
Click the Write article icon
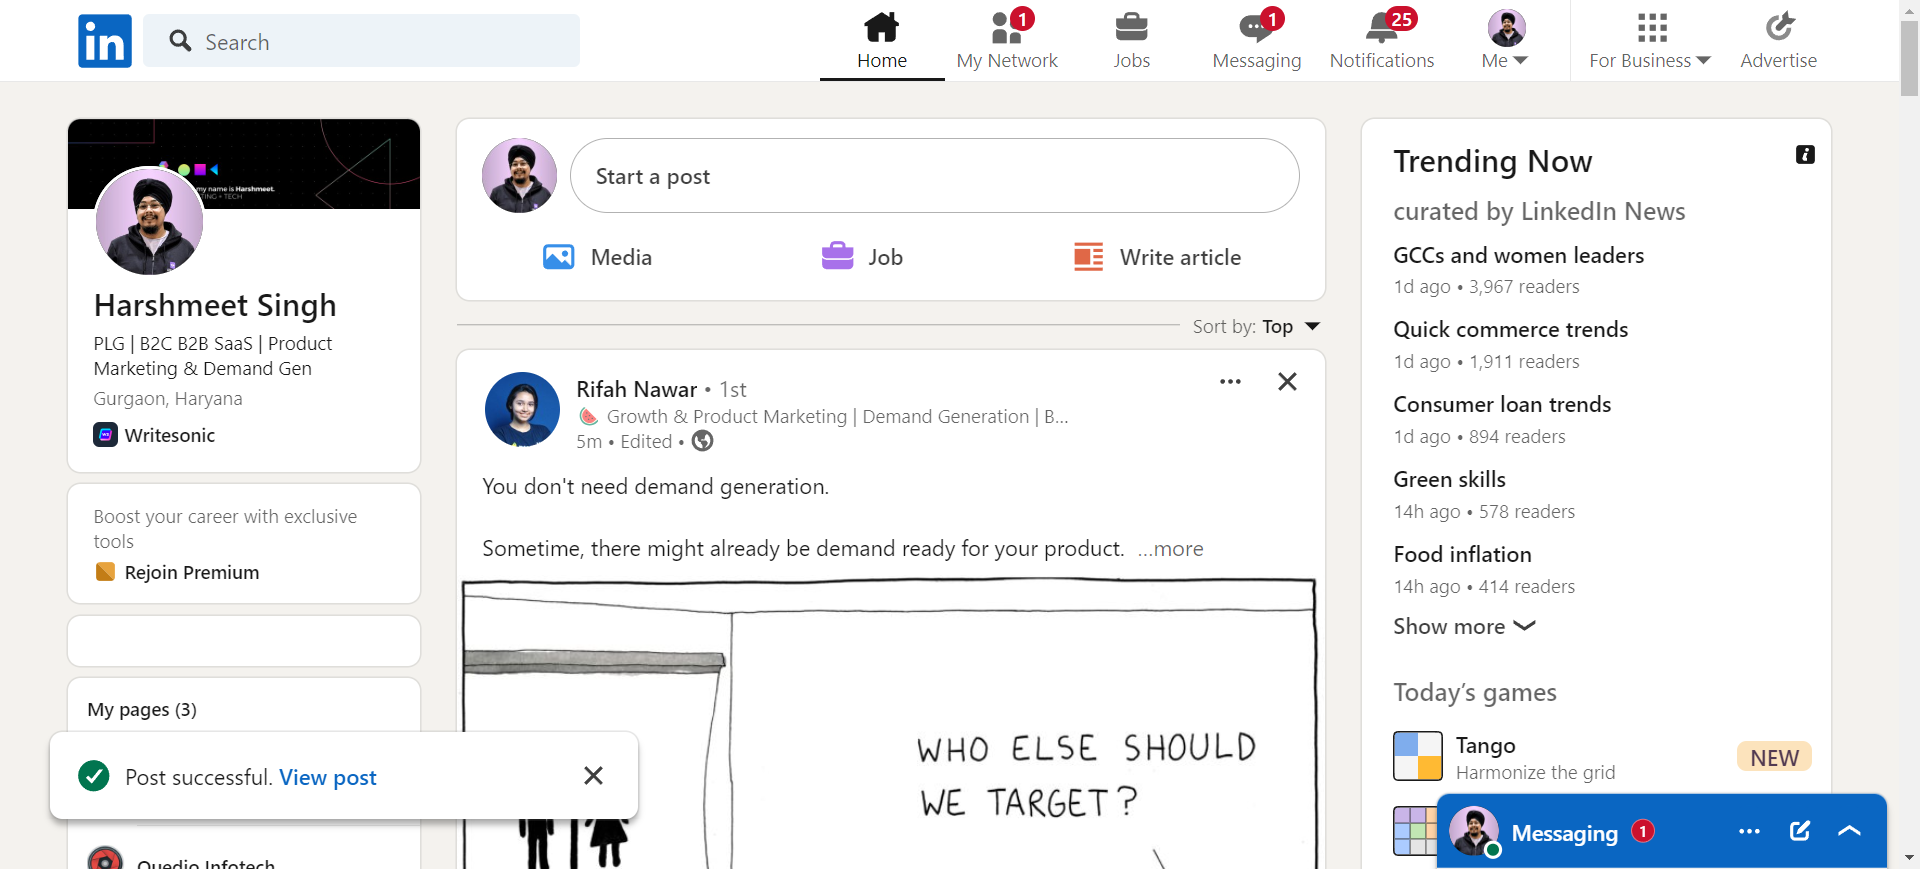(1089, 257)
